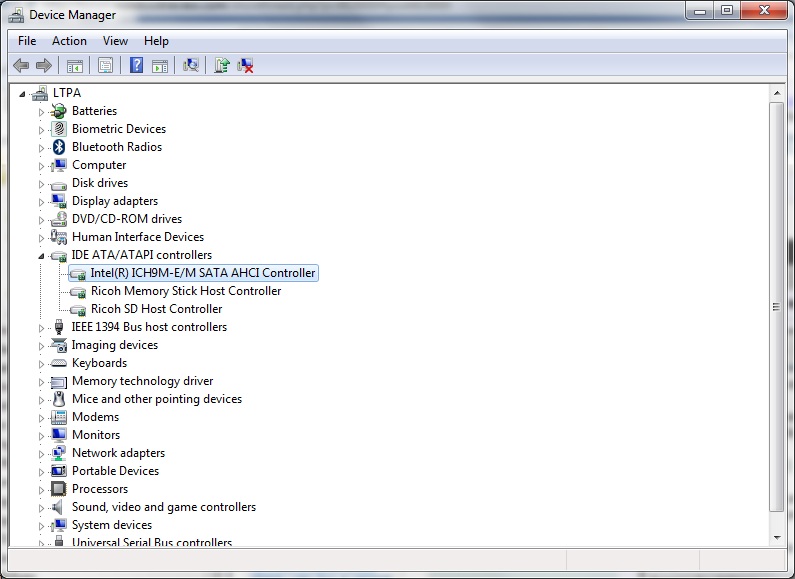795x579 pixels.
Task: Close the Device Manager window
Action: point(765,11)
